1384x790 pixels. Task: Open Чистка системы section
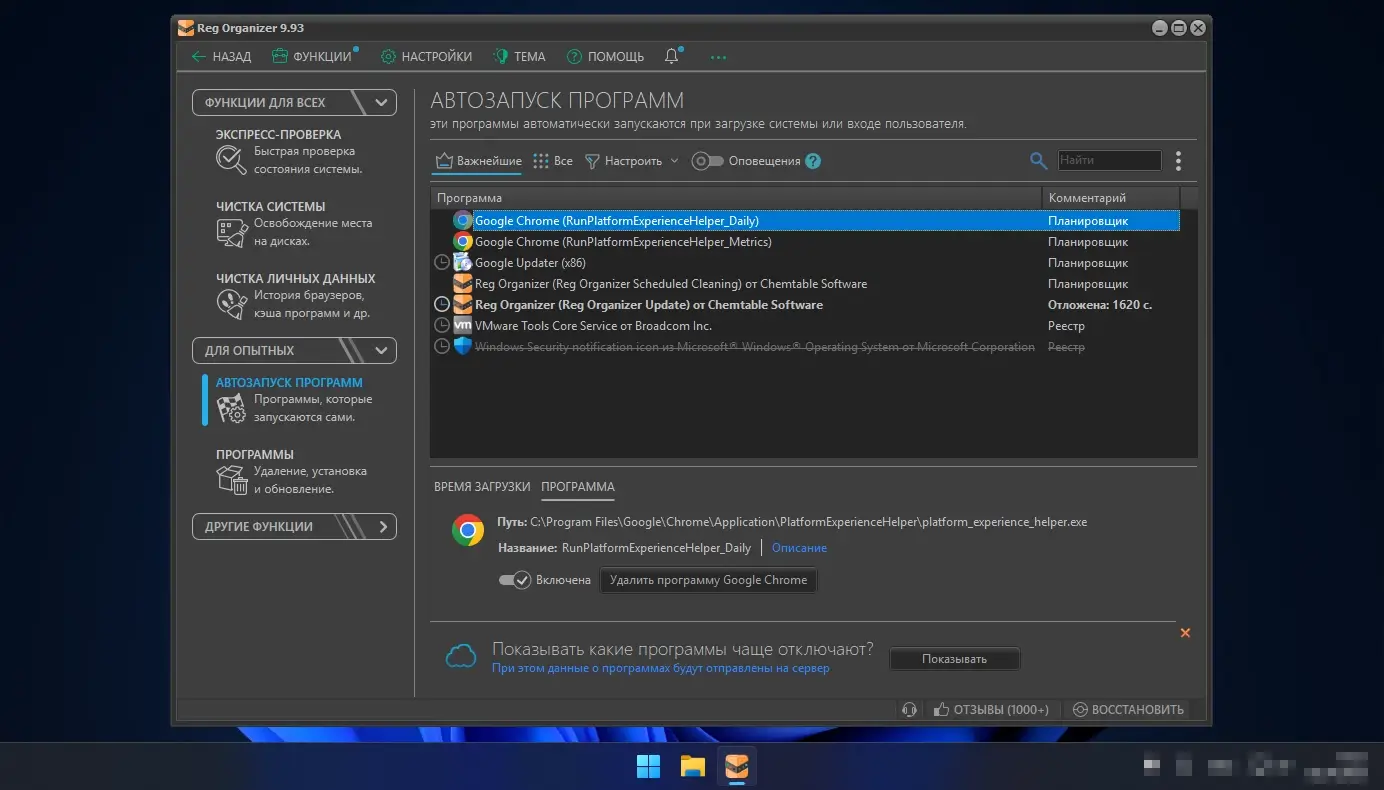[295, 223]
